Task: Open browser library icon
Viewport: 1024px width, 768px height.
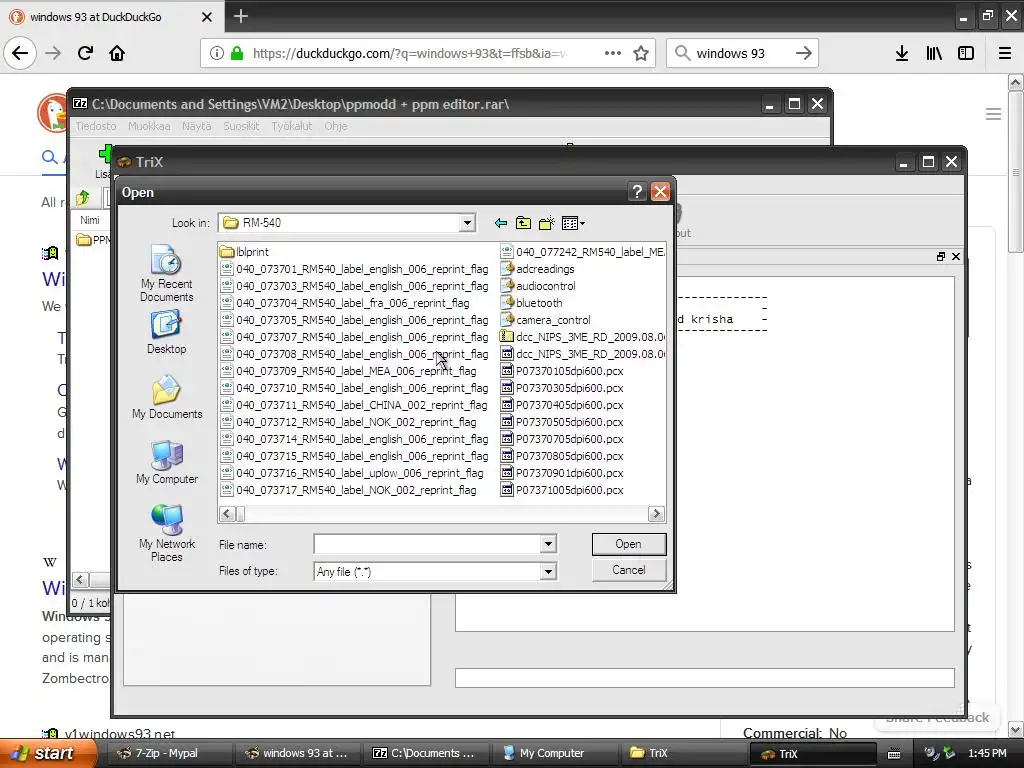Action: (934, 53)
